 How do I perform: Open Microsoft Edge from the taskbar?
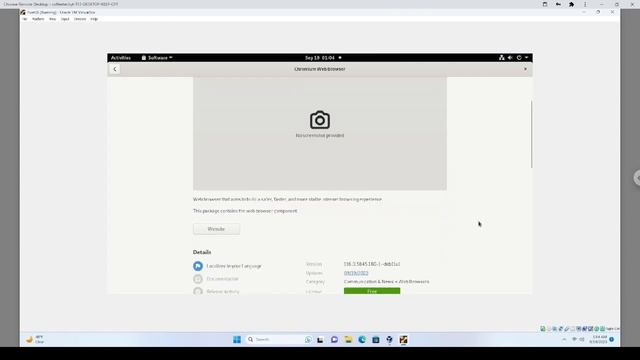(x=362, y=340)
